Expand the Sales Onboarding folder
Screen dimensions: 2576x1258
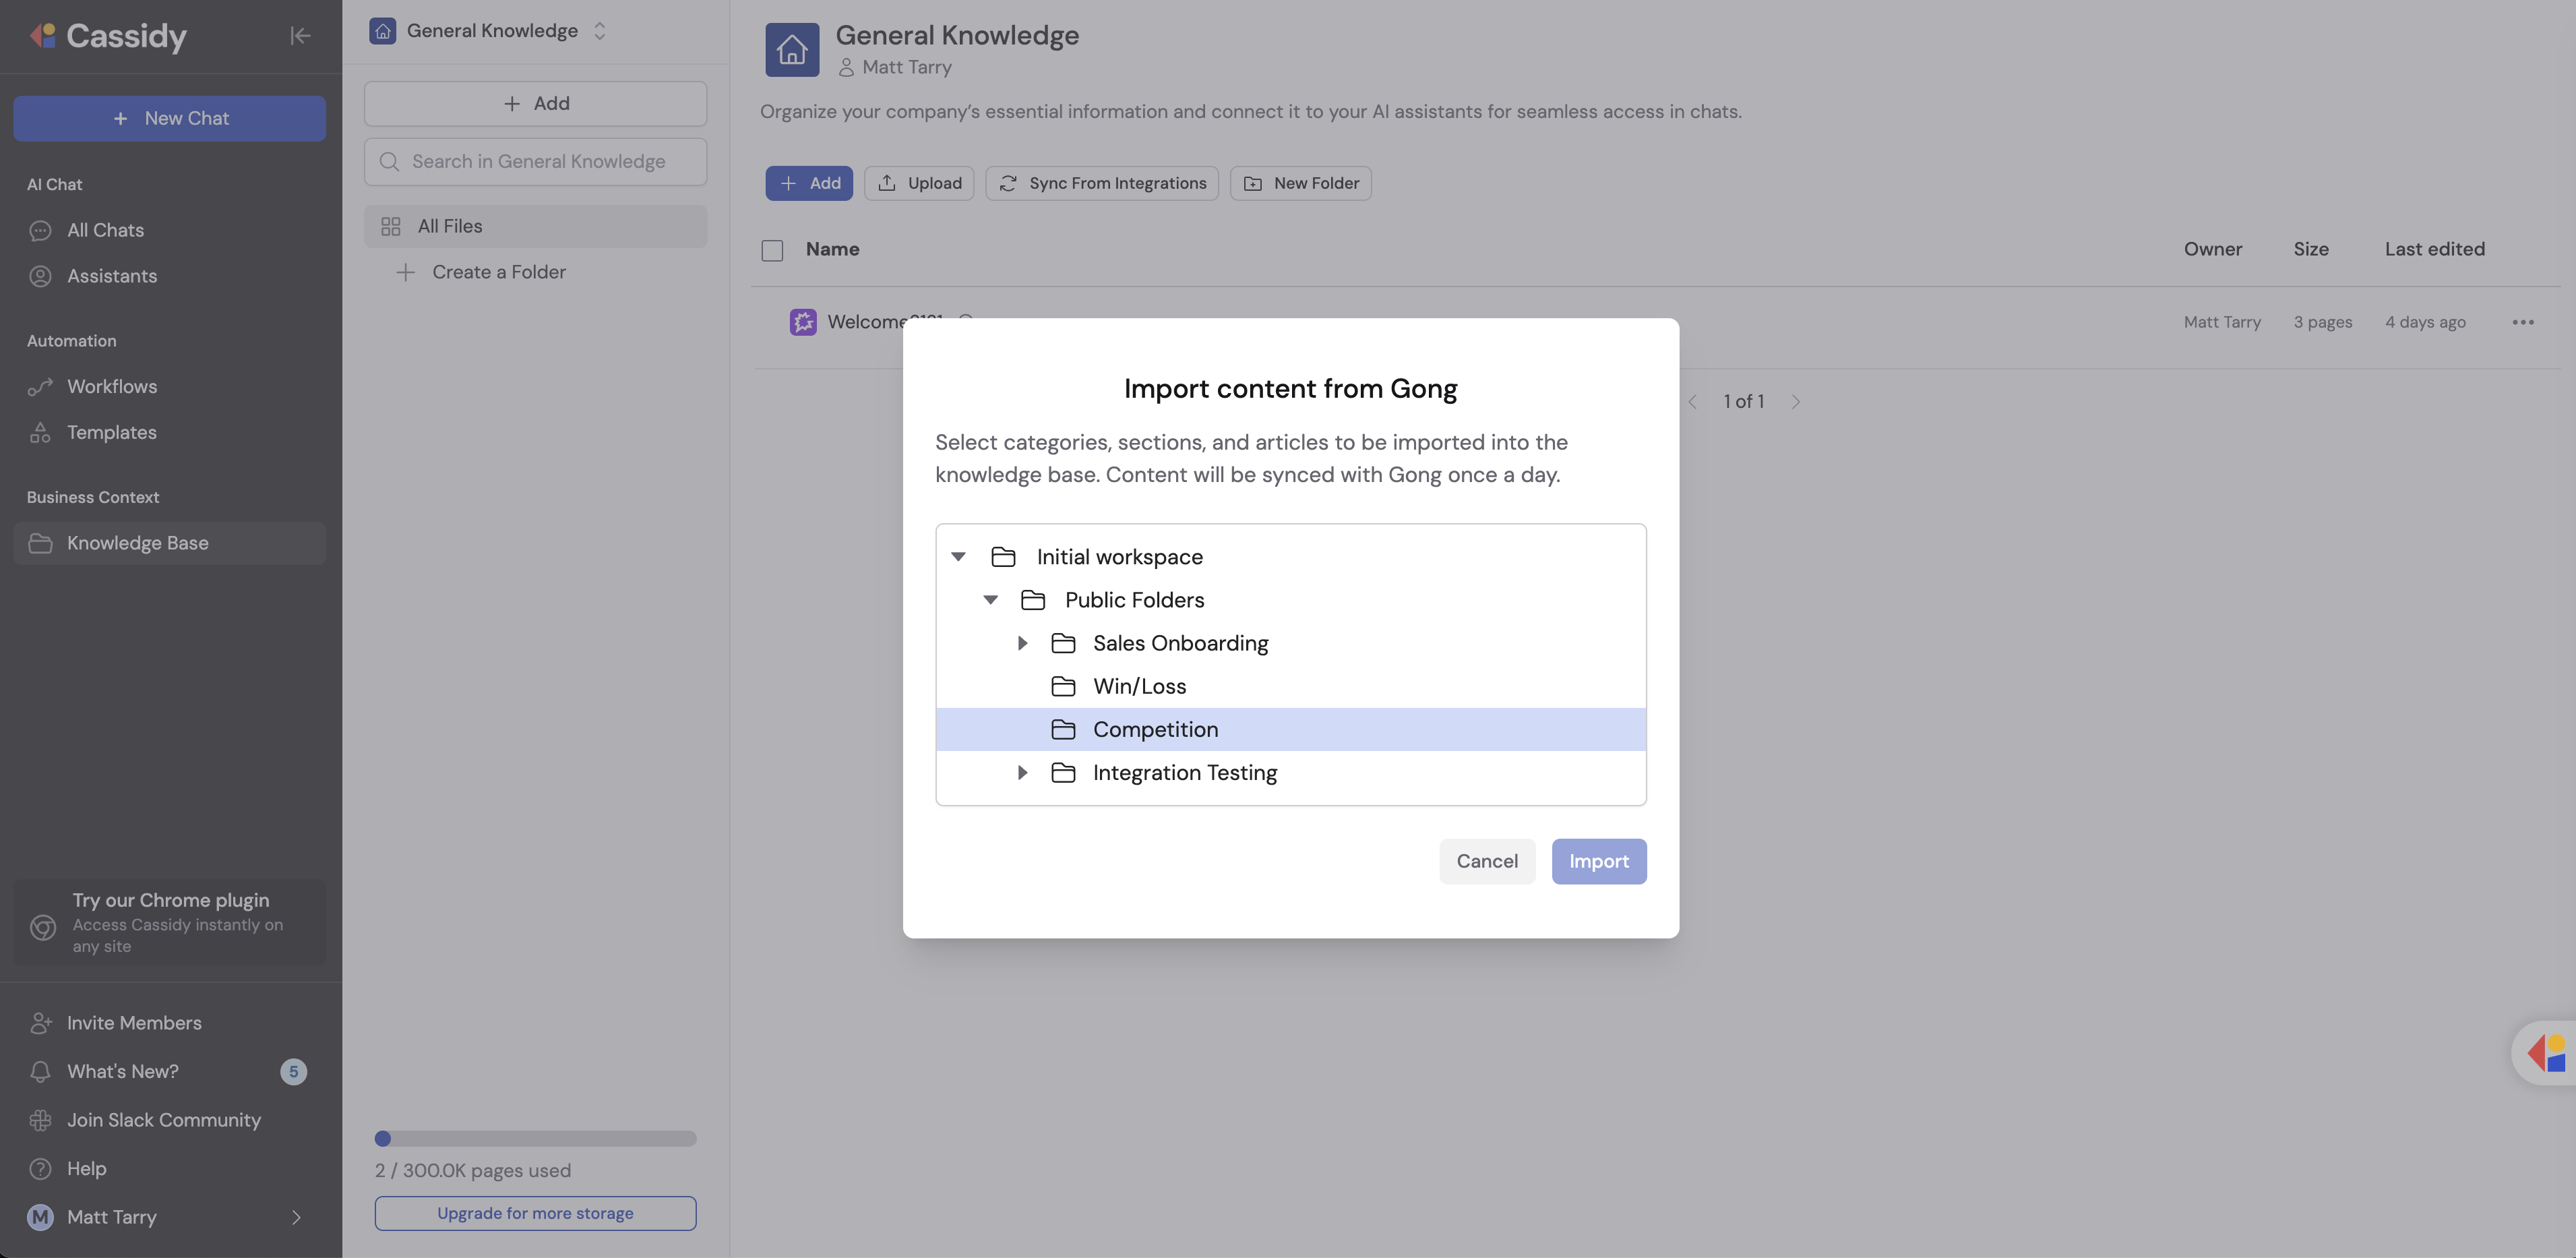(x=1022, y=643)
